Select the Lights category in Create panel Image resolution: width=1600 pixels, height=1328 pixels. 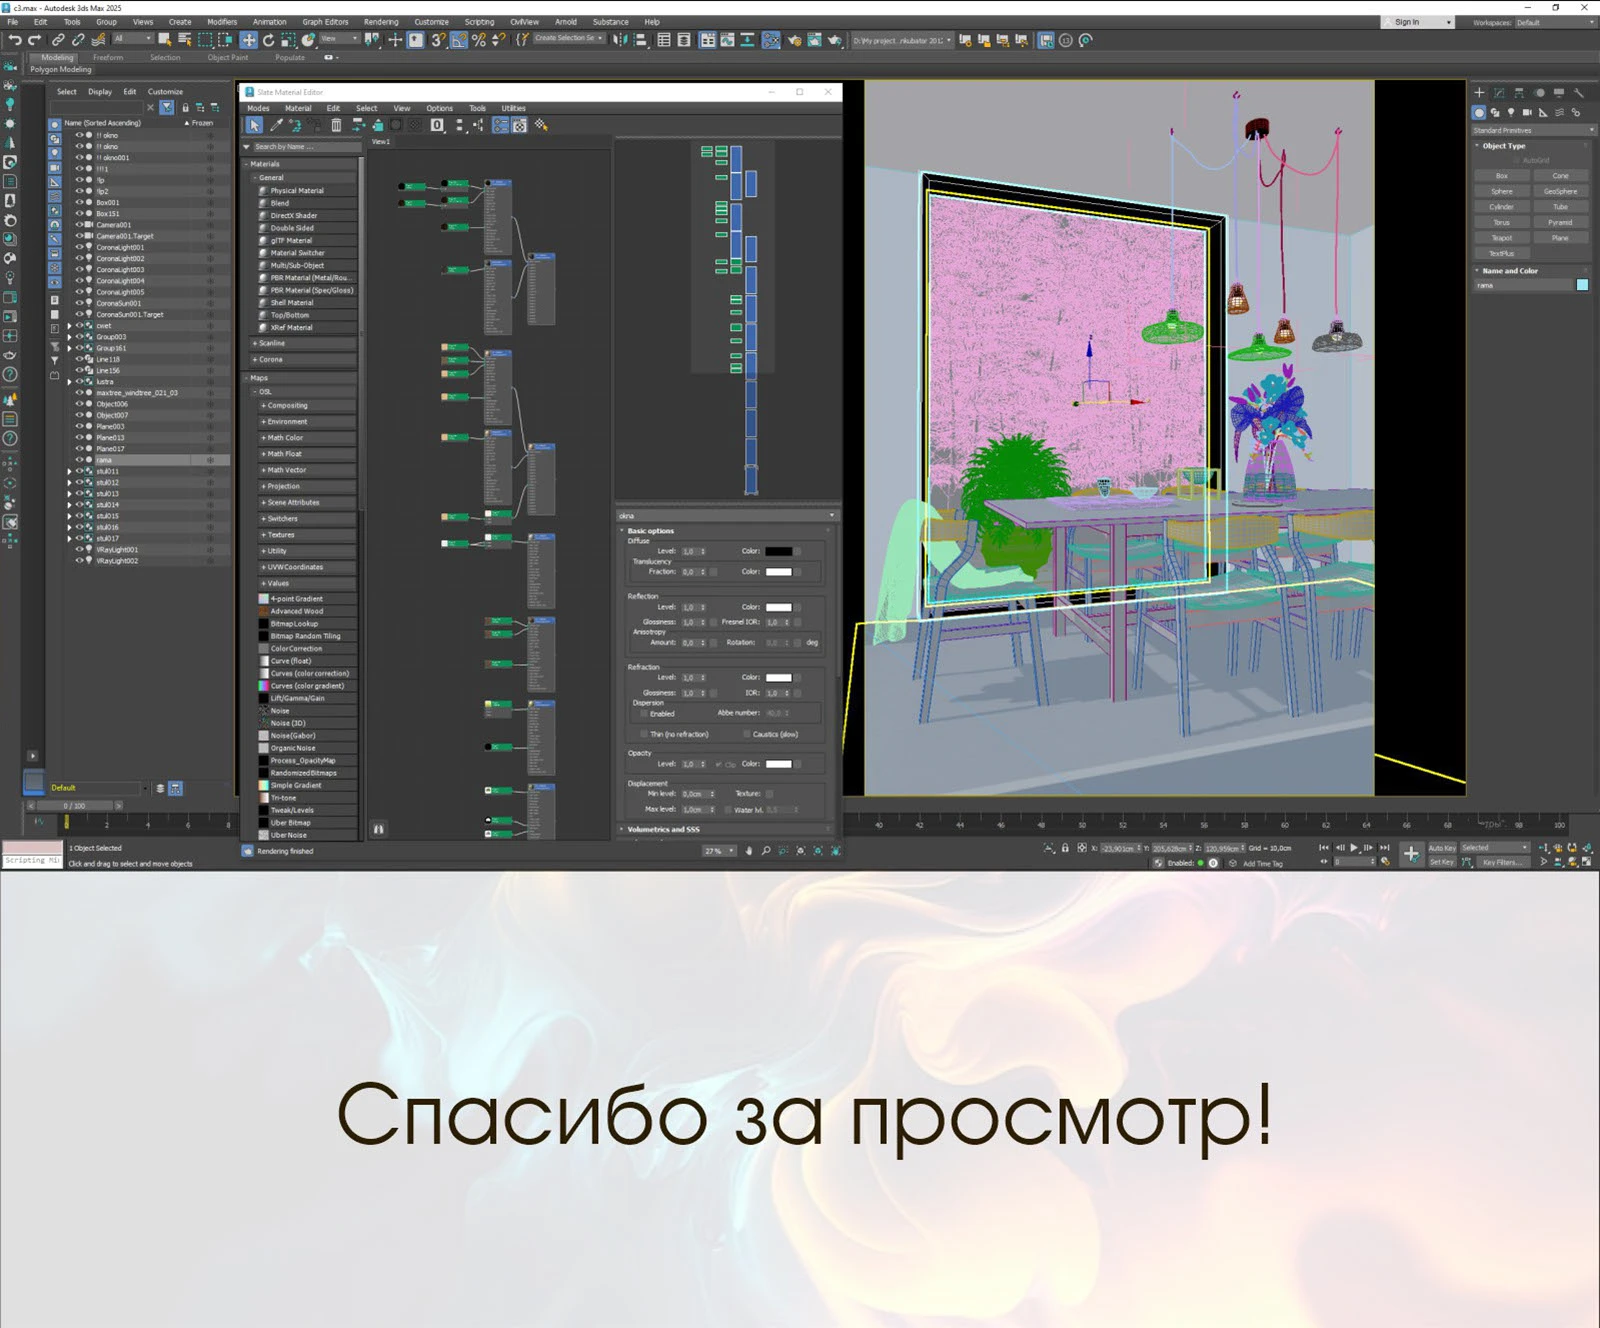[x=1511, y=113]
